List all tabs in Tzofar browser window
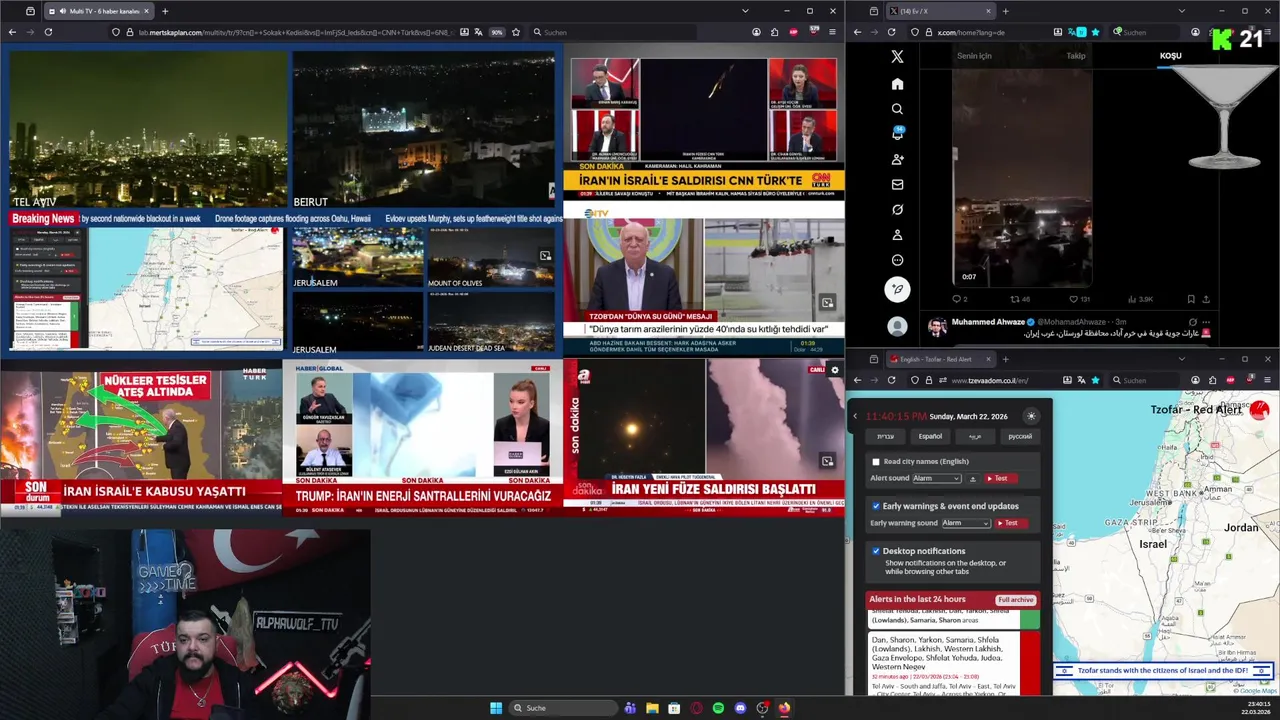Image resolution: width=1280 pixels, height=720 pixels. (1181, 359)
